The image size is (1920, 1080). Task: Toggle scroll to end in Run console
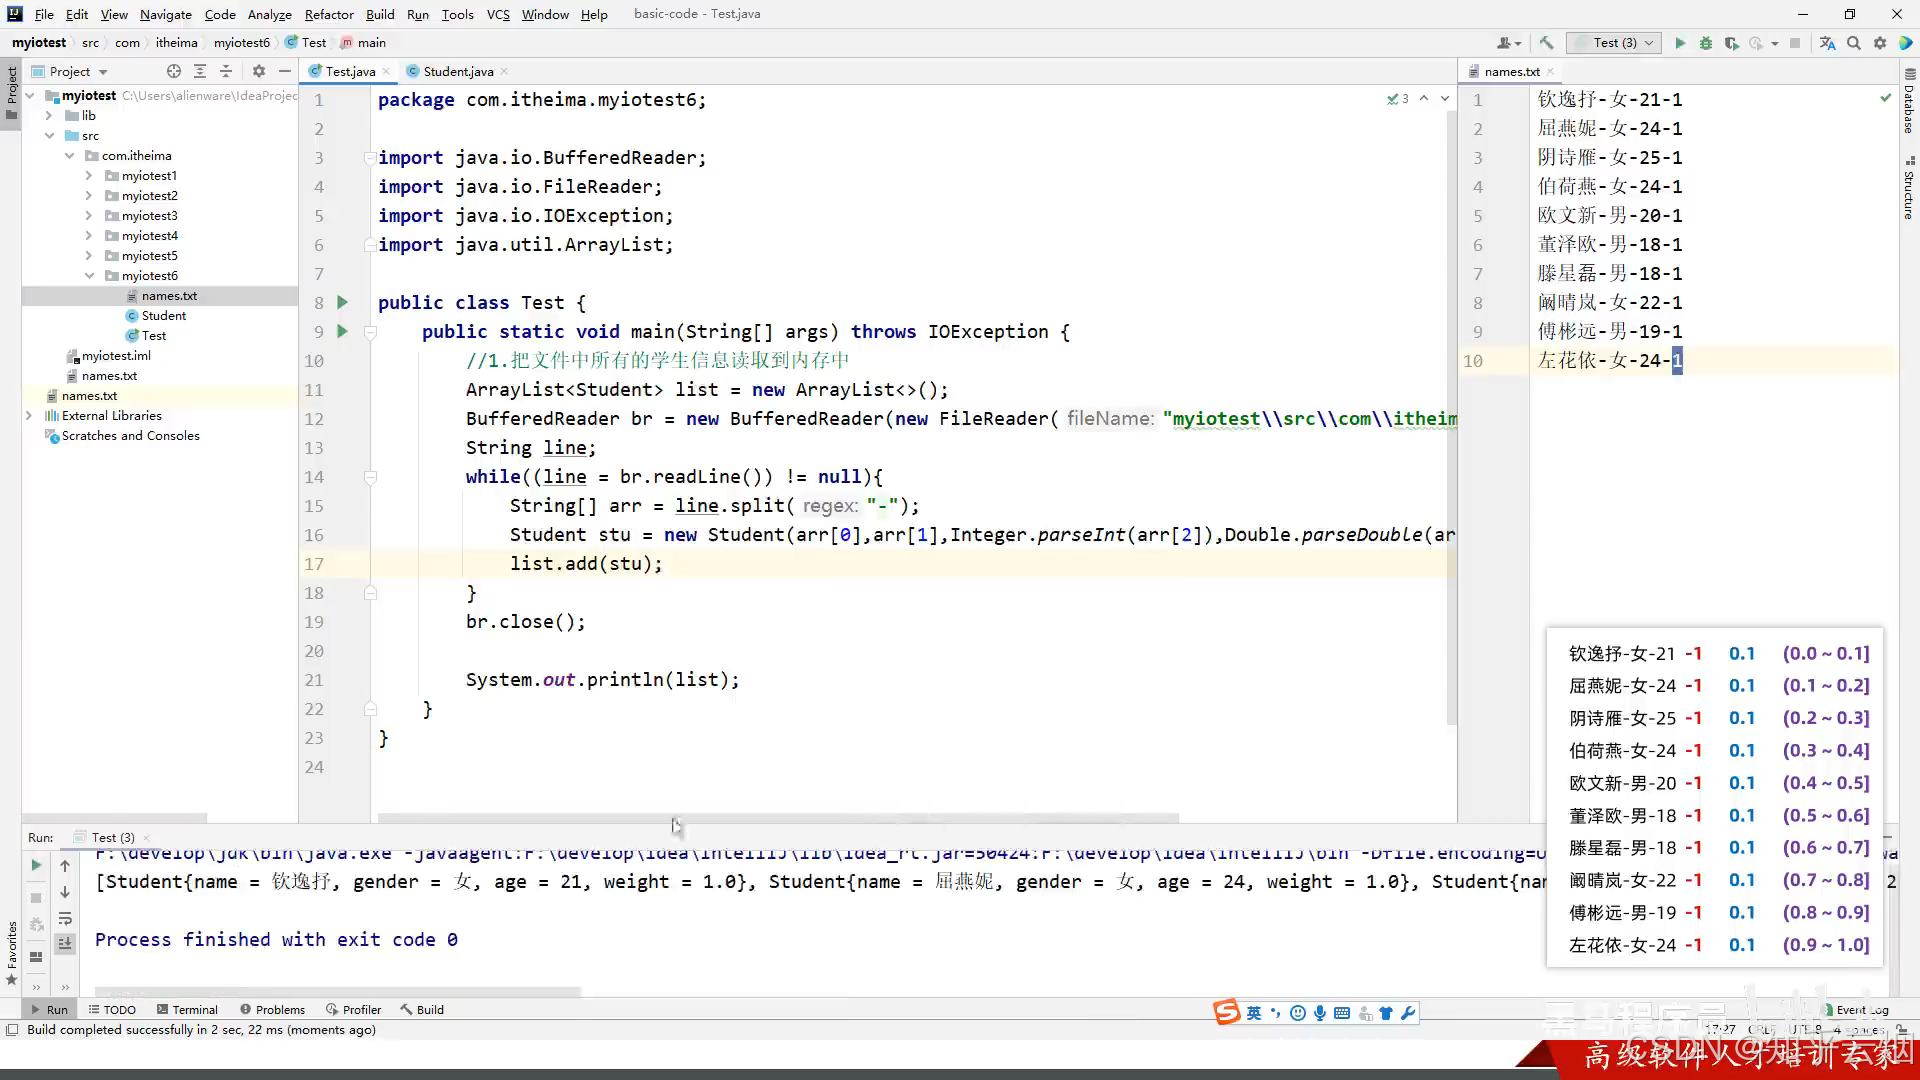(65, 943)
